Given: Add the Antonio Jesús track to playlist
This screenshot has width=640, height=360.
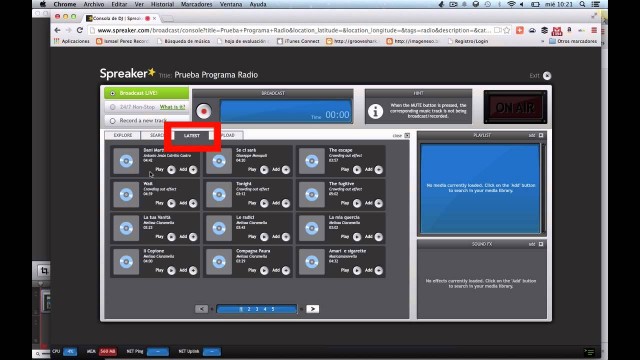Looking at the screenshot, I should click(x=193, y=169).
